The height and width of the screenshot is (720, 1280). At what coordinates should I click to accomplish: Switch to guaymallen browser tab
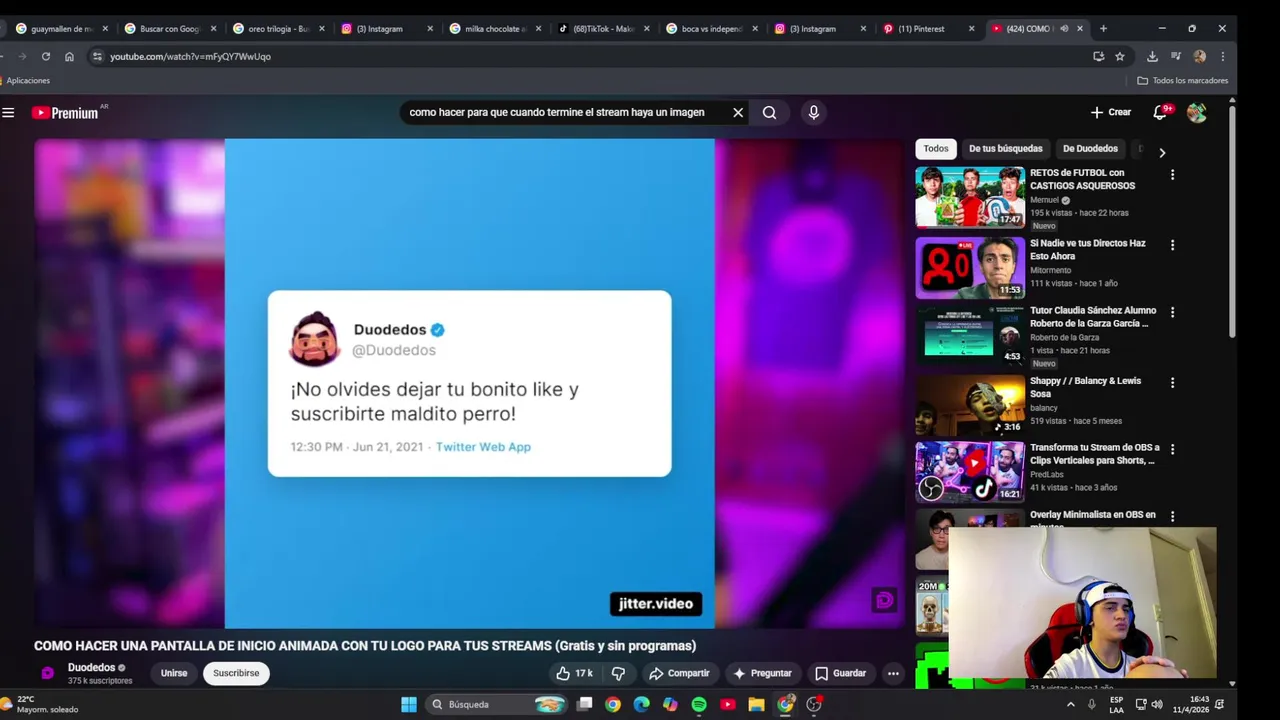[x=60, y=29]
